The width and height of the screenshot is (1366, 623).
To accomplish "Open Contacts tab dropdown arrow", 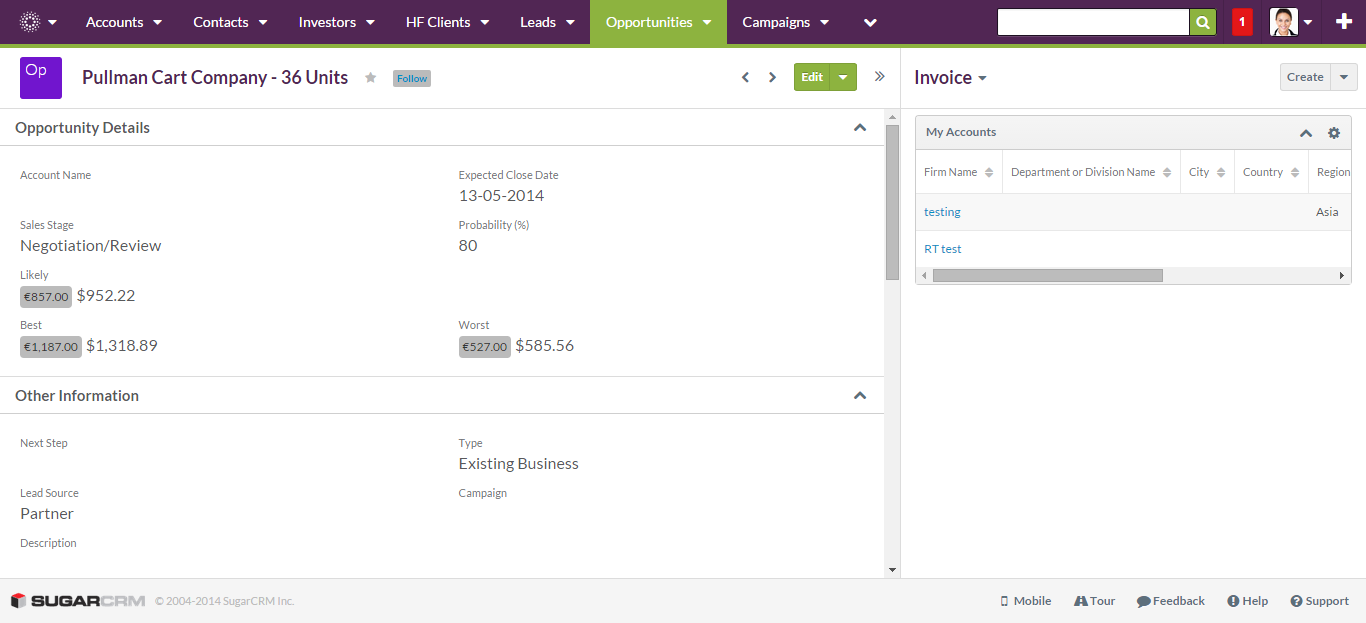I will (x=263, y=22).
